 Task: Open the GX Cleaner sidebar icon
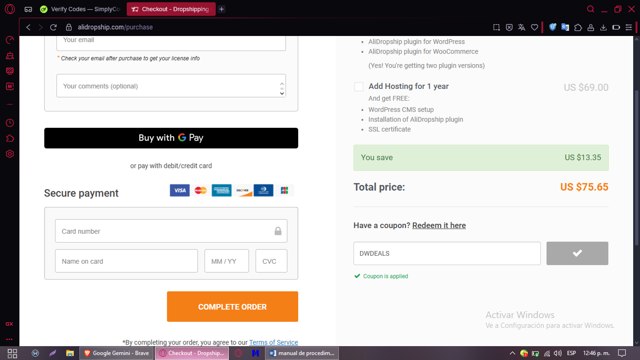10,56
